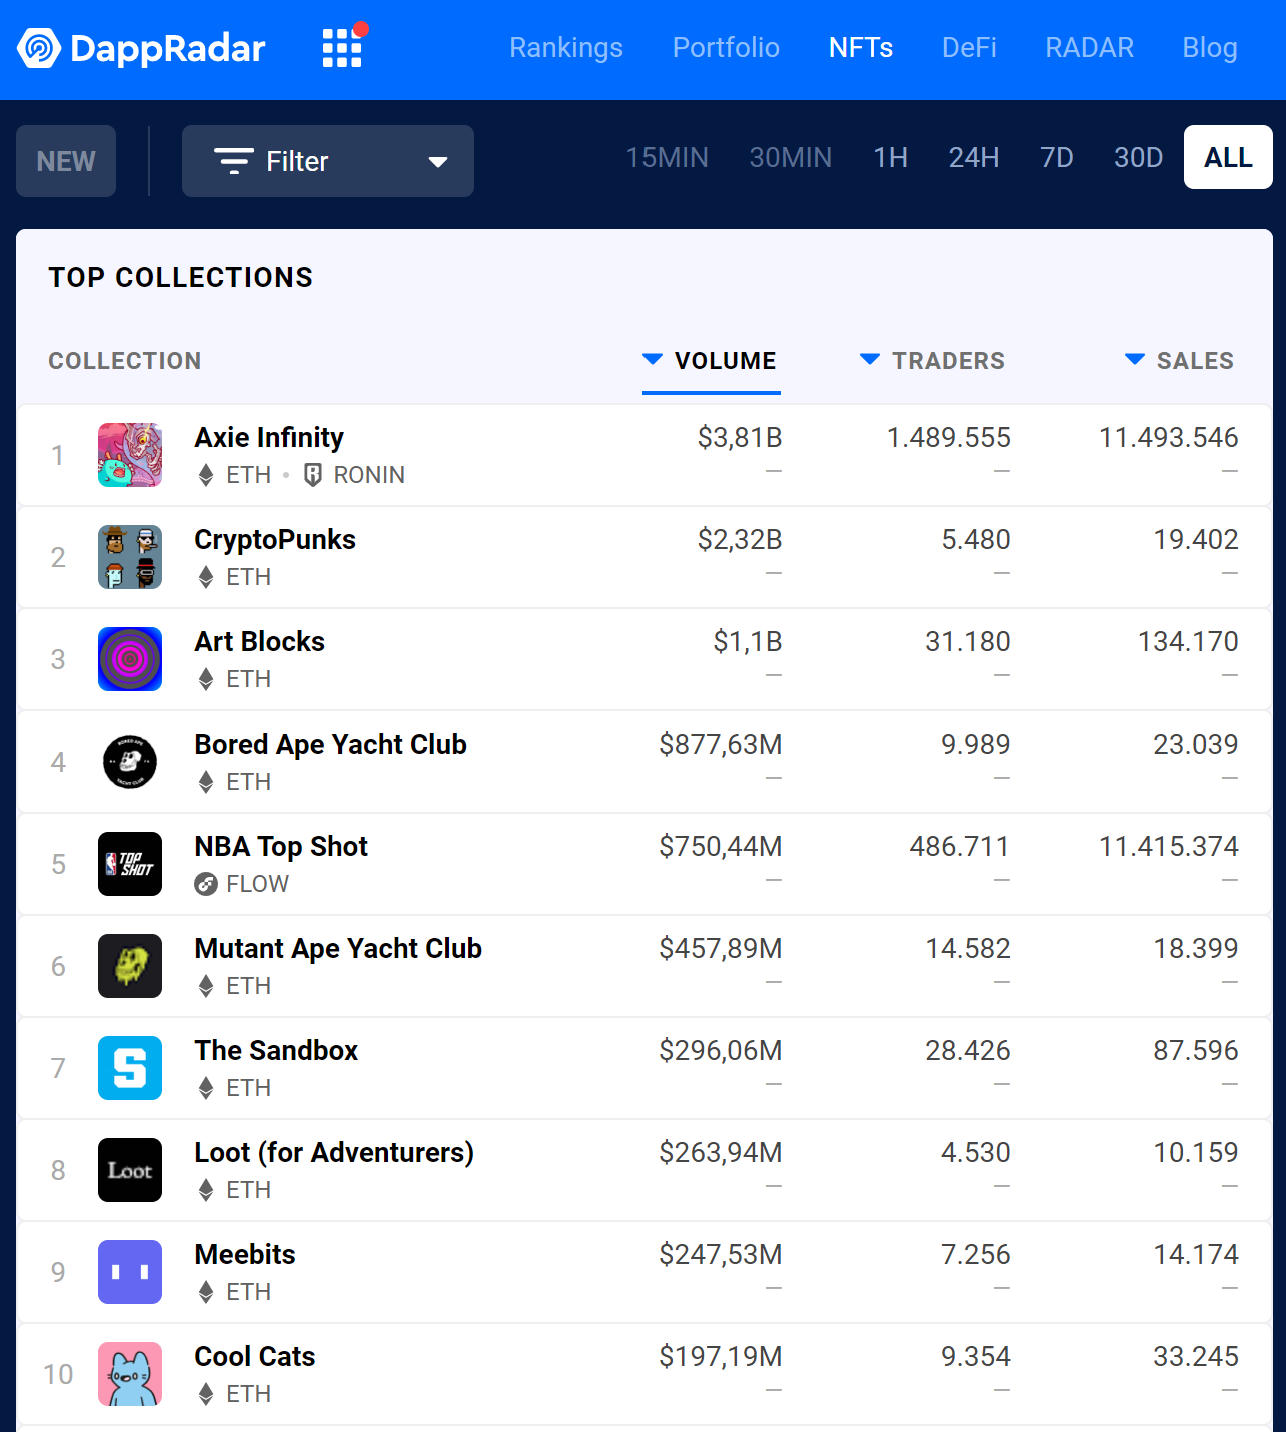Click the DappRadar logo
The width and height of the screenshot is (1286, 1432).
click(x=142, y=48)
